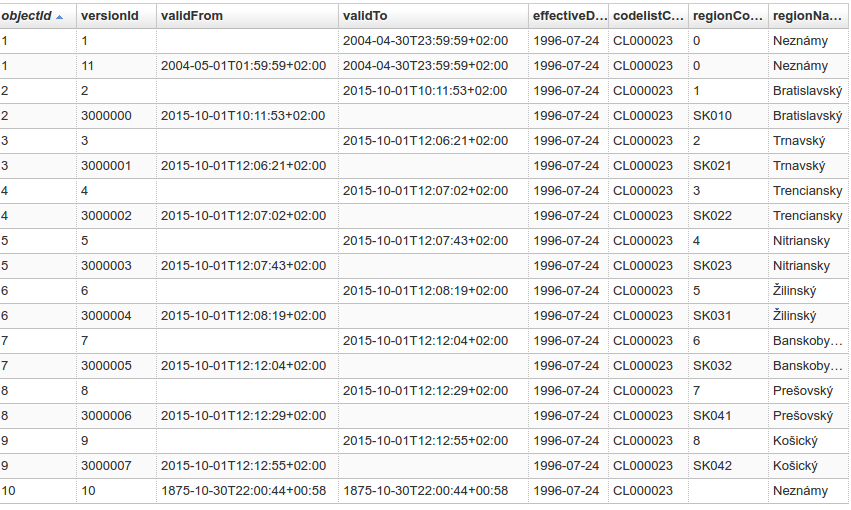Click the regionCode column header
Viewport: 851px width, 510px height.
[x=727, y=16]
